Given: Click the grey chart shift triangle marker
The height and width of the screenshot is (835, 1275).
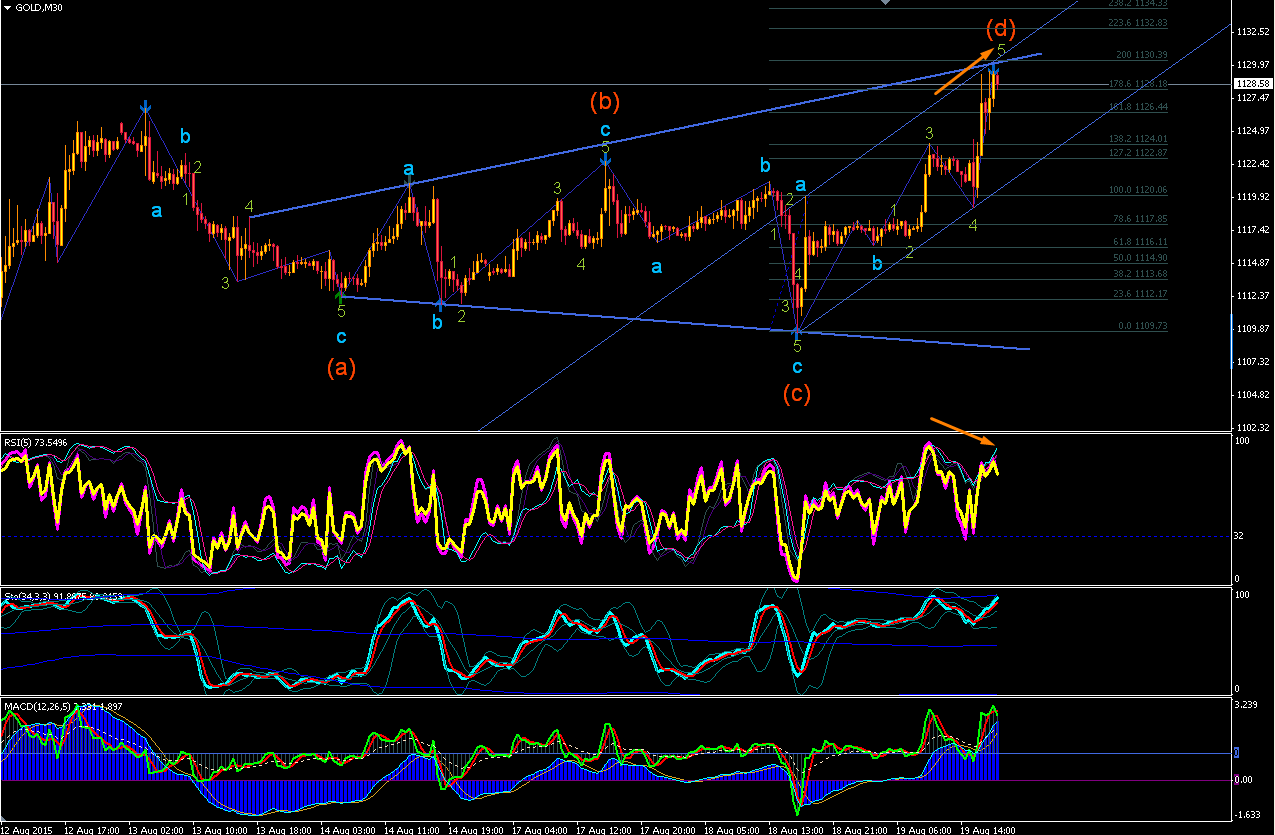Looking at the screenshot, I should [x=884, y=4].
